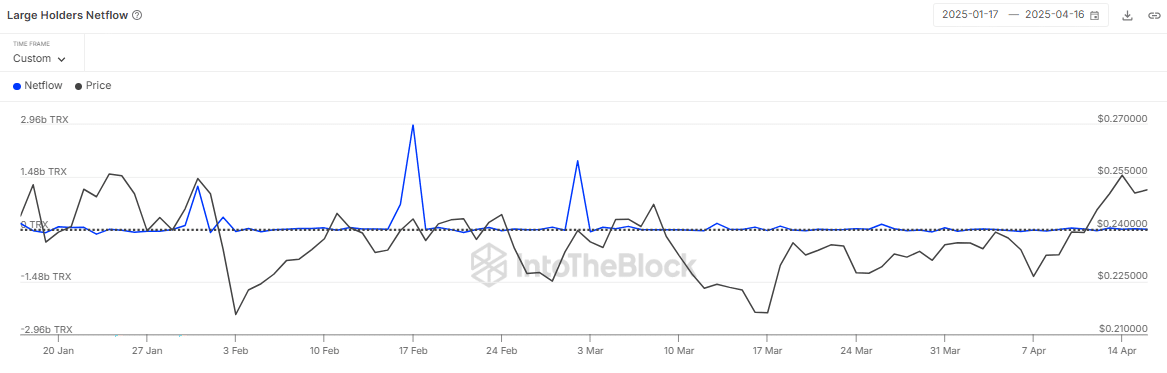Click the 17 Feb netflow spike peak
This screenshot has width=1167, height=373.
click(412, 125)
